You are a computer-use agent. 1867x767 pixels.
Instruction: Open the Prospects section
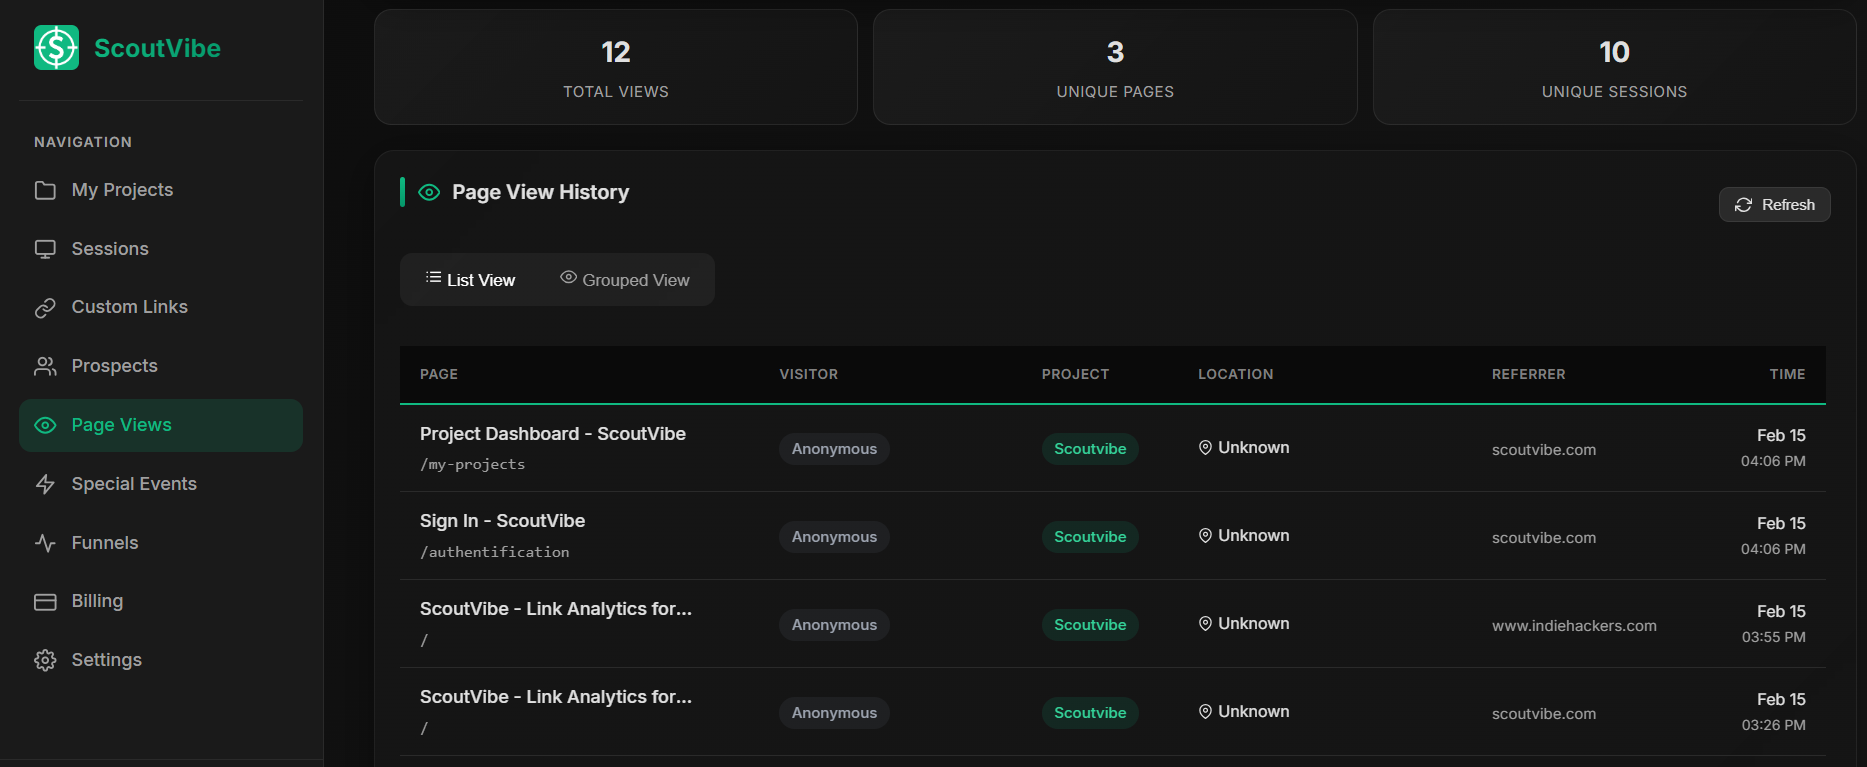coord(161,366)
